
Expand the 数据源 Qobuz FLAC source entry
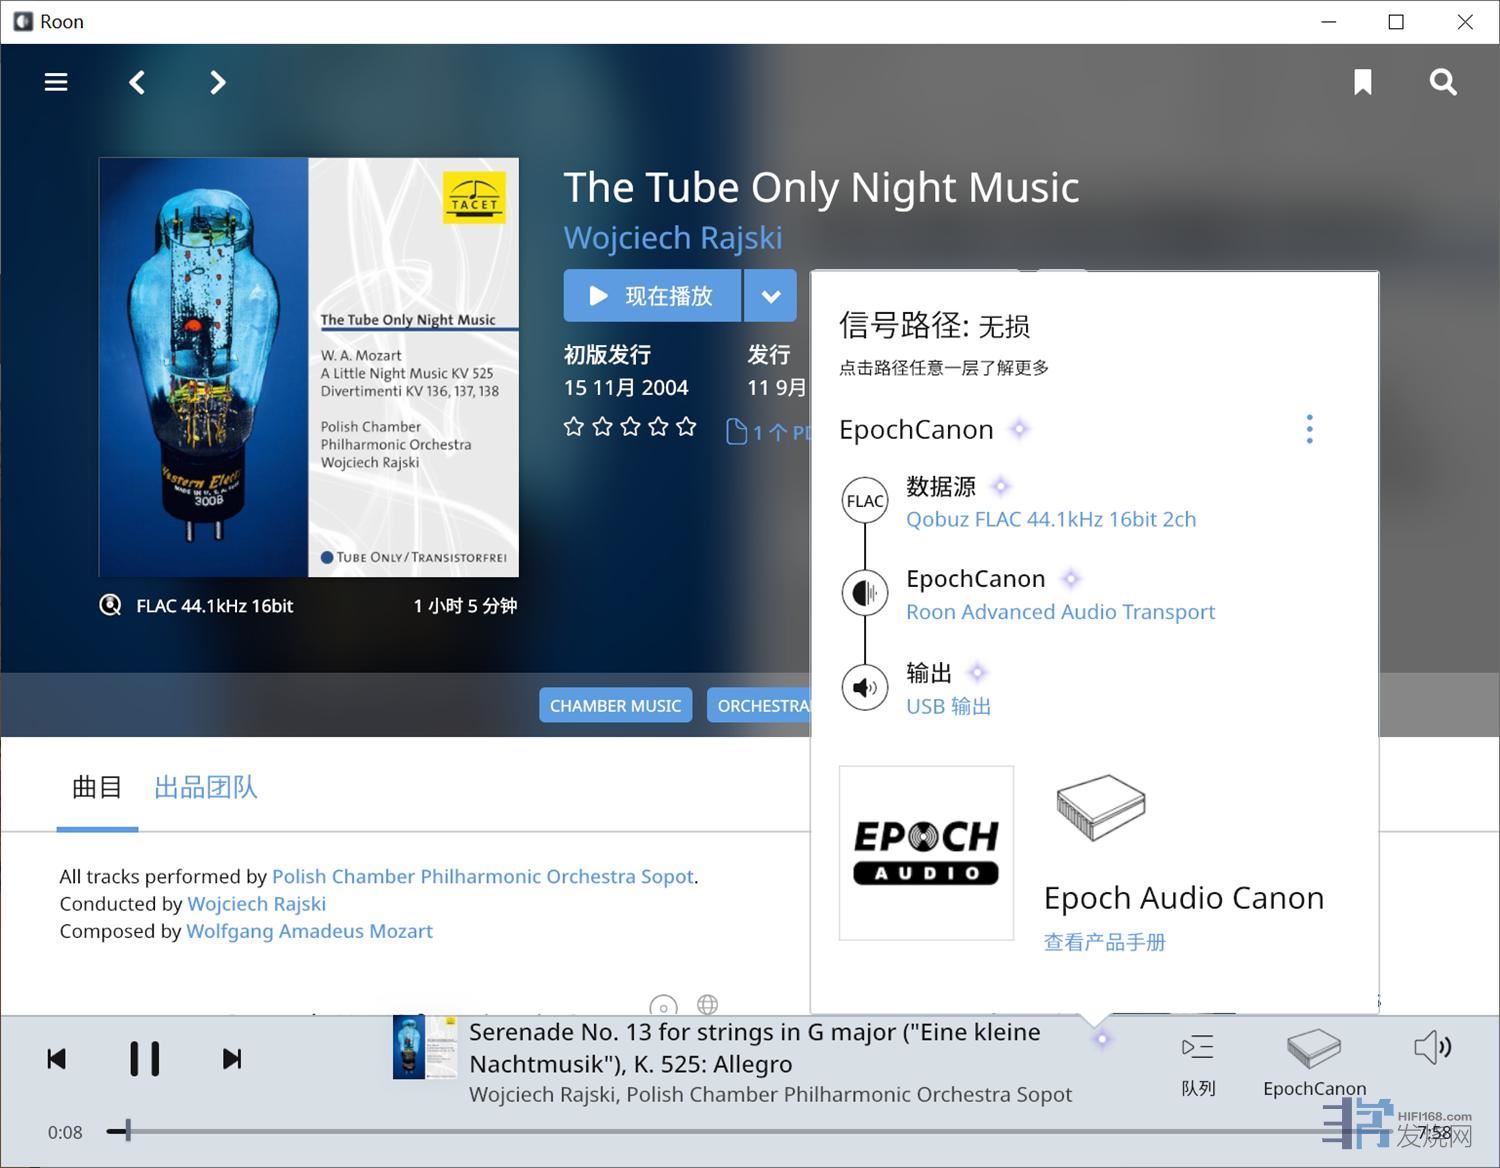[x=1050, y=519]
